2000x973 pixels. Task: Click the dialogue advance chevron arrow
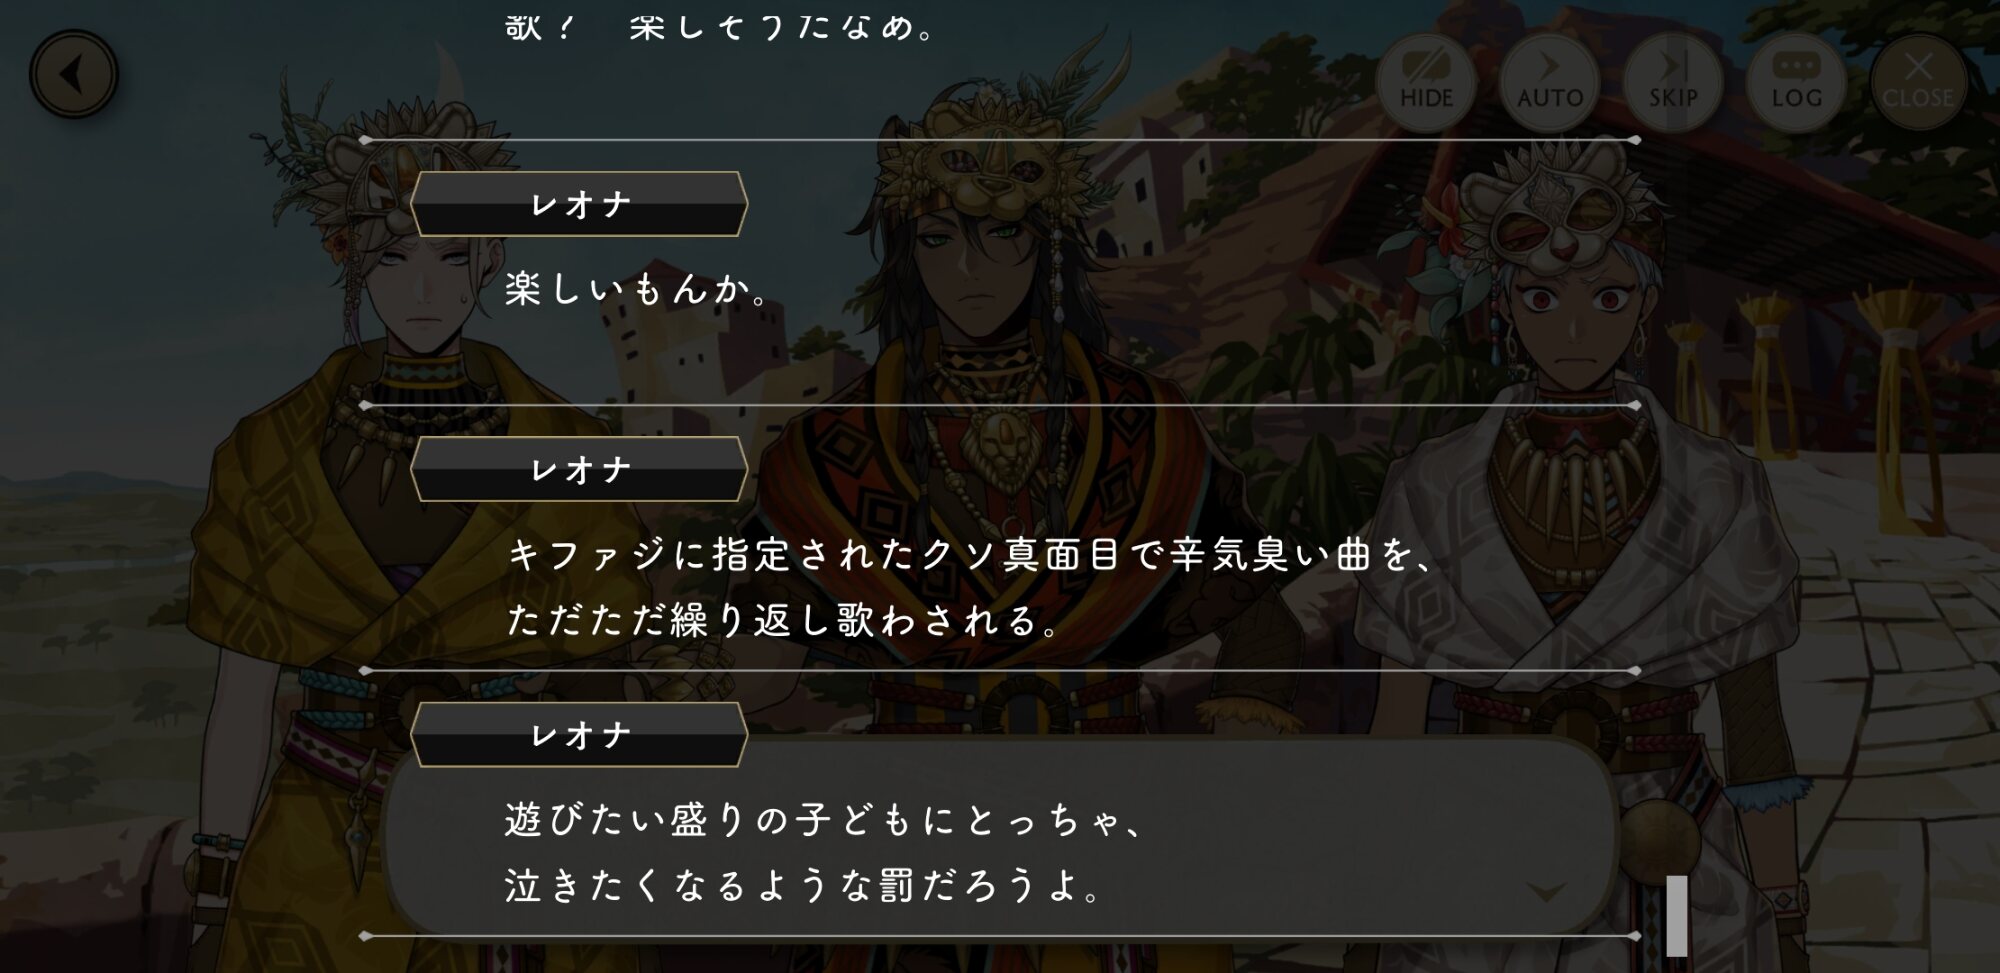coord(1546,890)
